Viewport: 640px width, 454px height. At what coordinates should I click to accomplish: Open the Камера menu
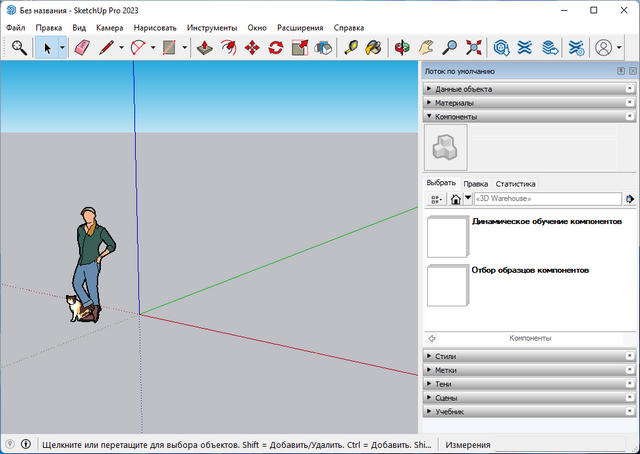click(109, 28)
